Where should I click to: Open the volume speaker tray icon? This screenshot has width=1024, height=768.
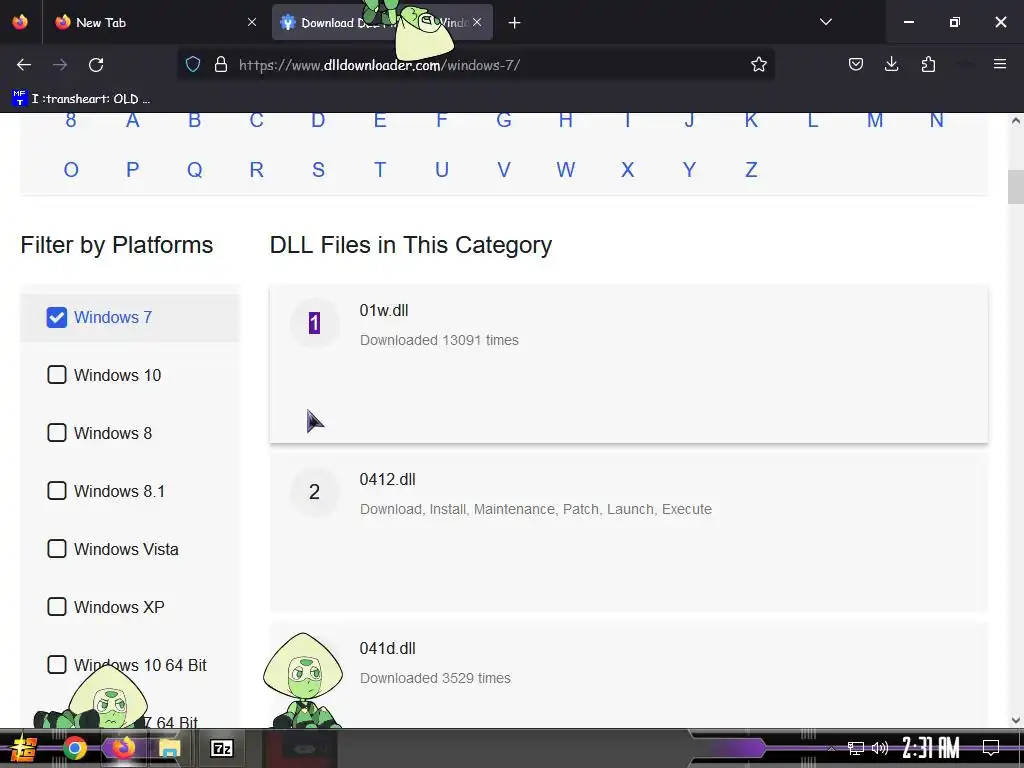[880, 748]
